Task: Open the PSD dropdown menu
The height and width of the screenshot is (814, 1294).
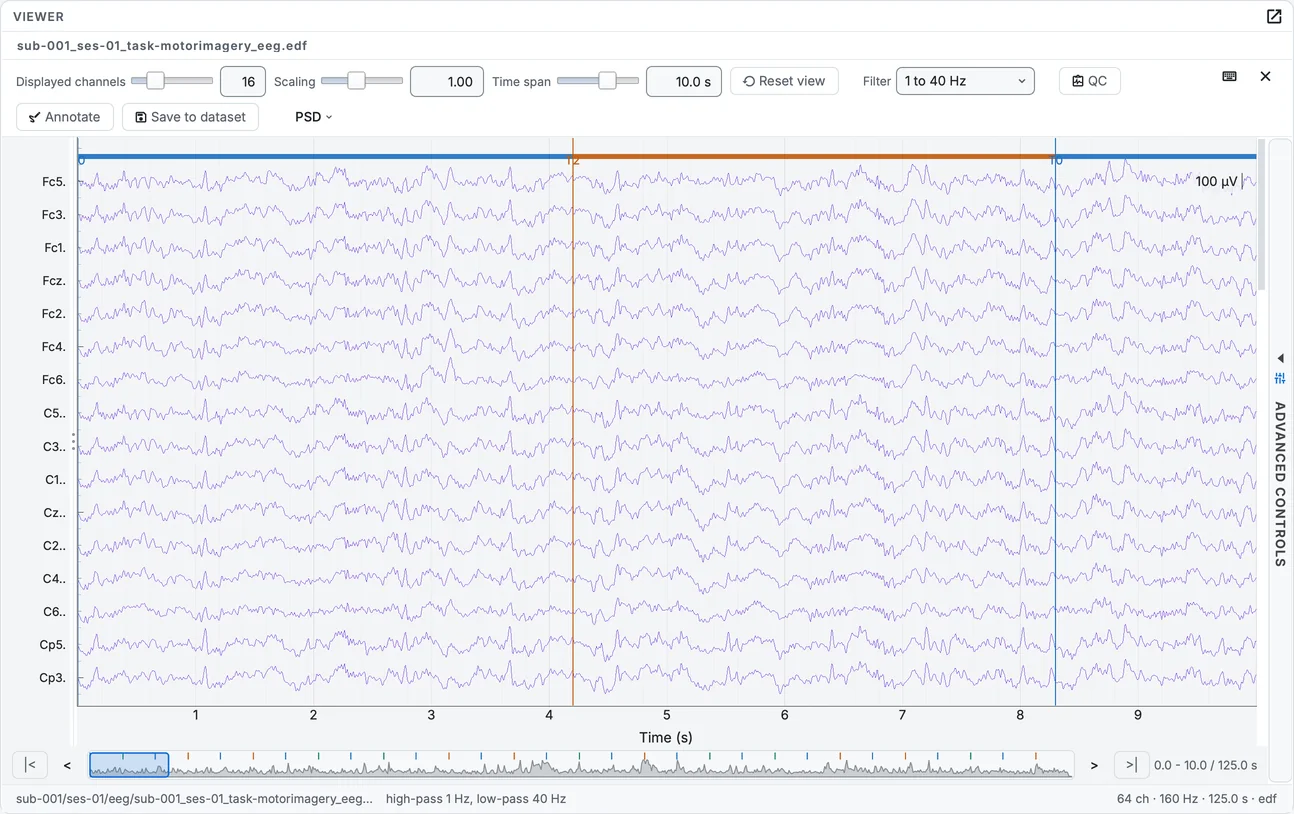Action: 313,117
